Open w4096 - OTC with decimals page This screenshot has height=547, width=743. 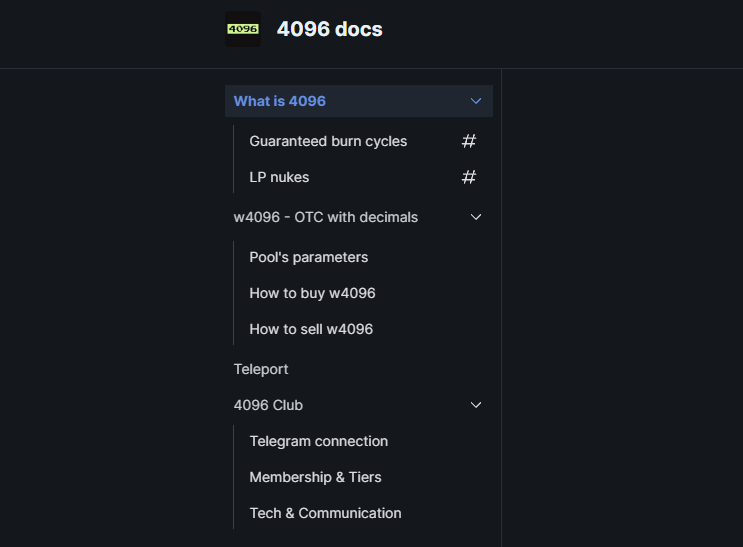(326, 217)
